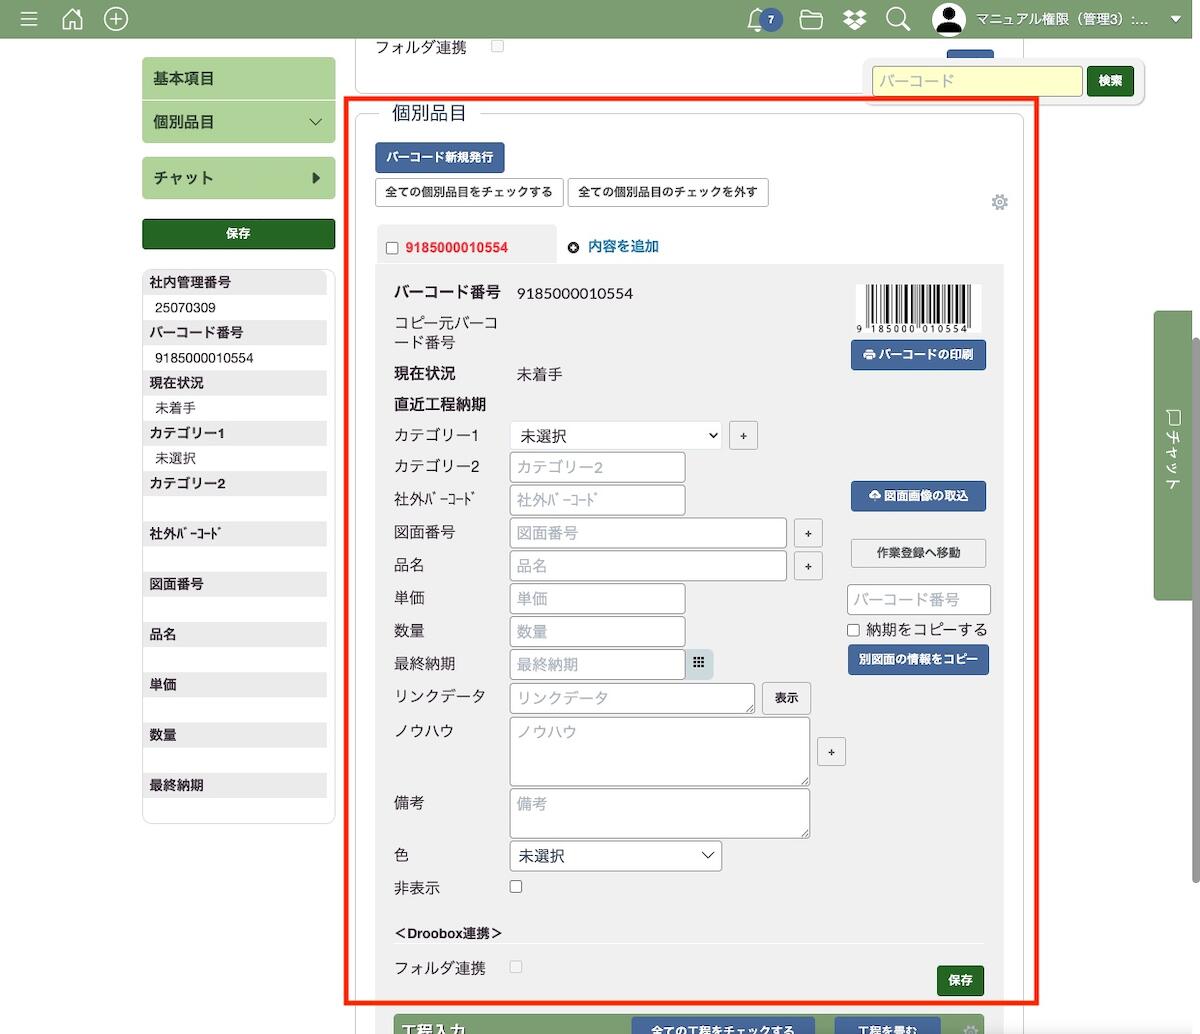
Task: Click the バーコード新規発行 button
Action: [x=440, y=157]
